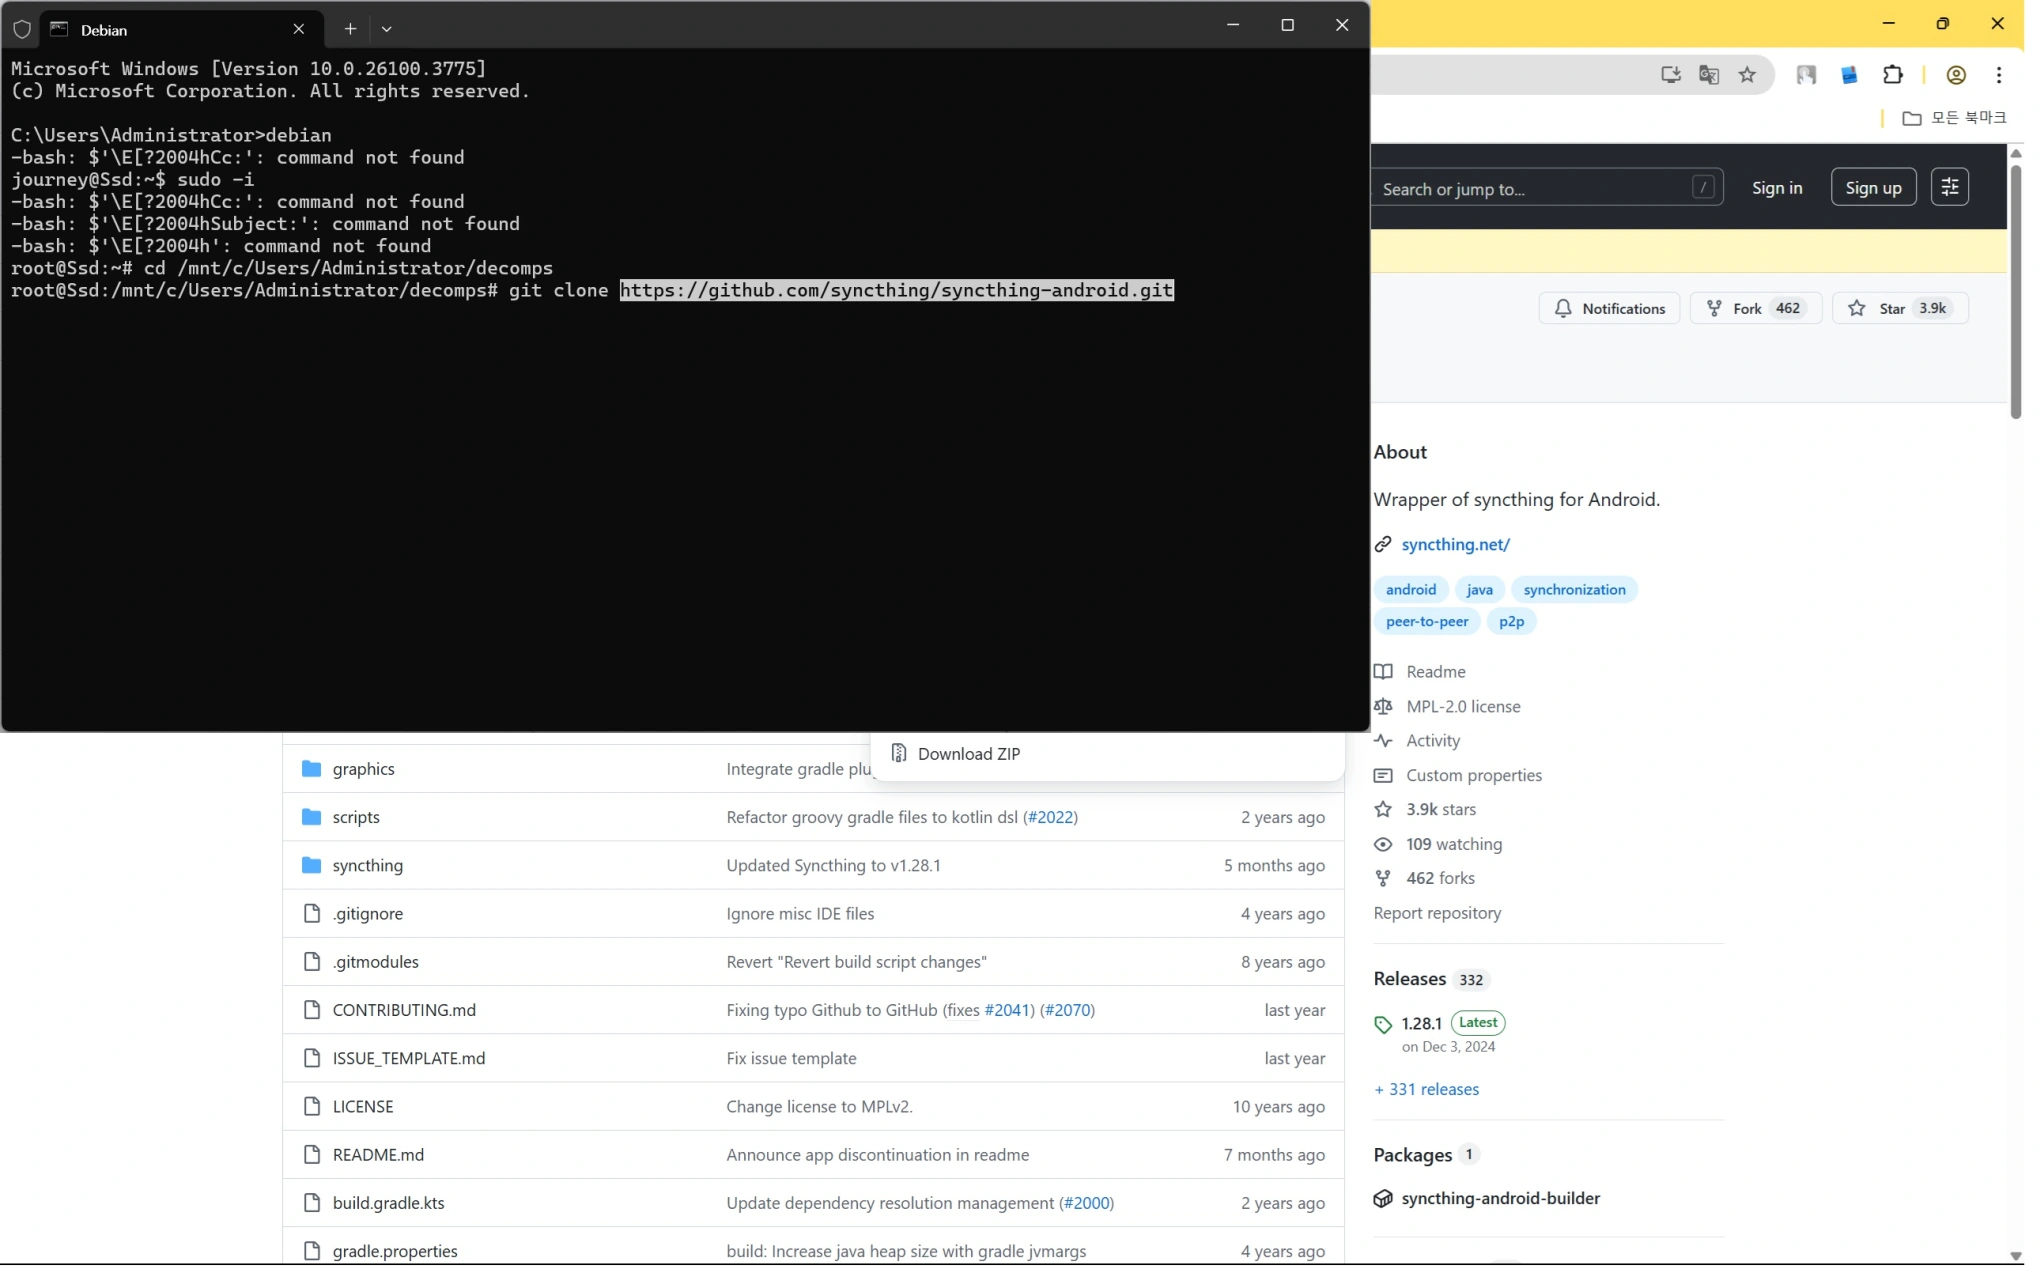Click the GitHub appearance settings sliders icon
The width and height of the screenshot is (2044, 1269).
[1949, 188]
